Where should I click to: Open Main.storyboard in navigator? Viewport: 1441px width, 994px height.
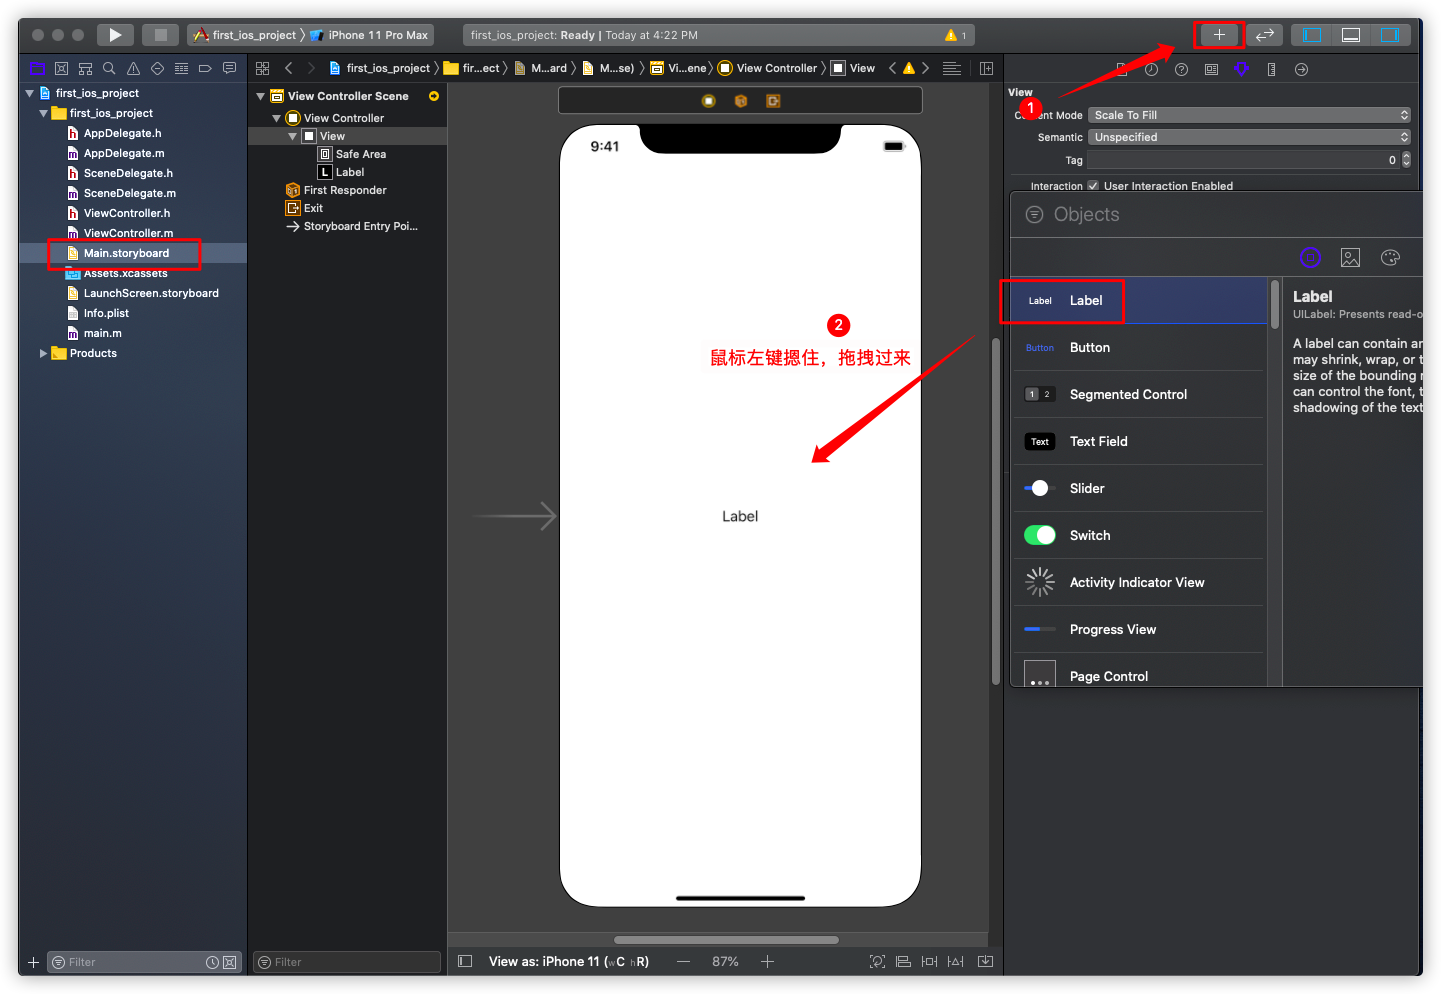126,253
